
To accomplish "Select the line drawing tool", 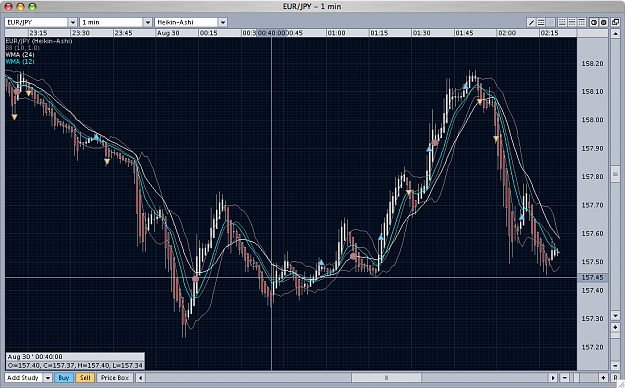I will (531, 22).
